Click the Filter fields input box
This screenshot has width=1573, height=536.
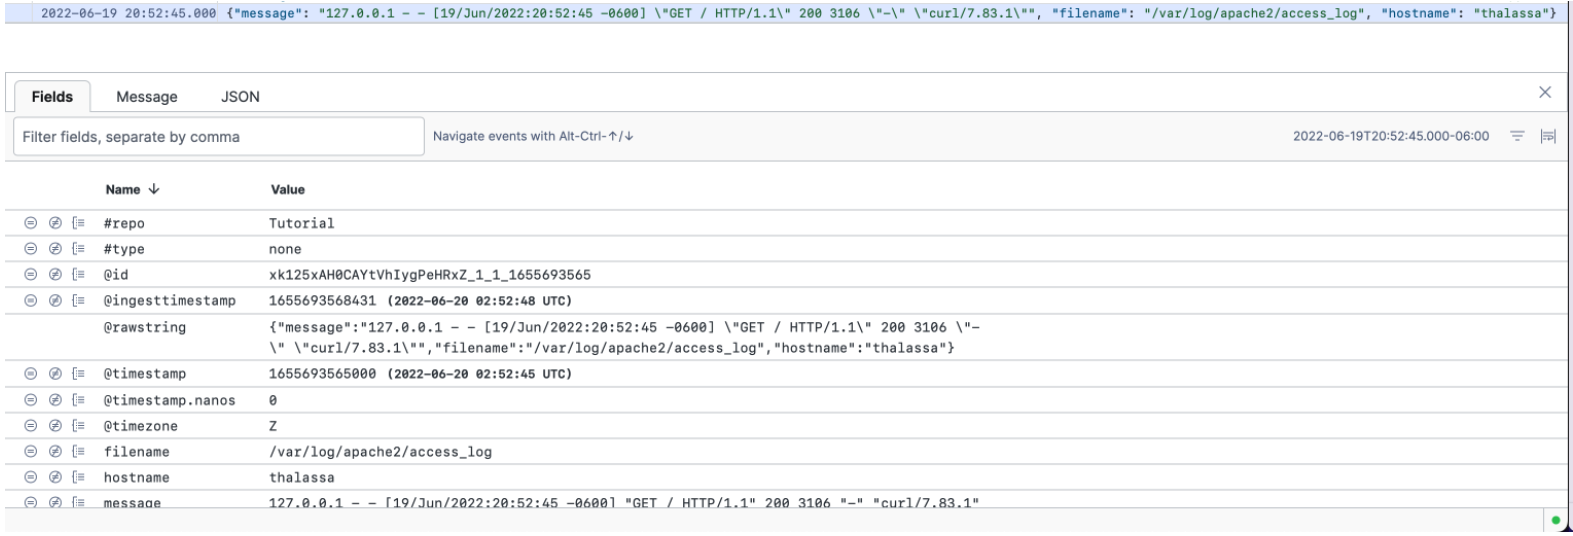tap(218, 137)
